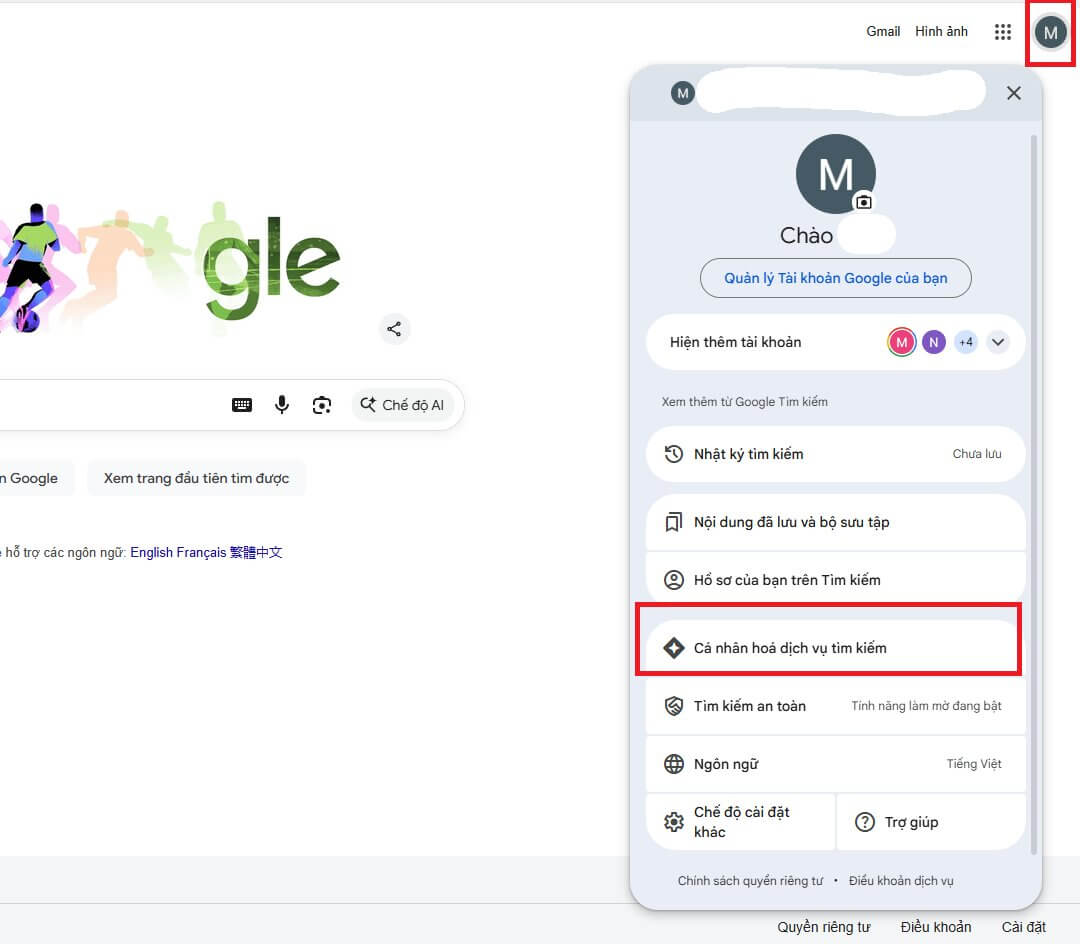The width and height of the screenshot is (1080, 944).
Task: Expand Hiện thêm tài khoản chevron
Action: (x=998, y=342)
